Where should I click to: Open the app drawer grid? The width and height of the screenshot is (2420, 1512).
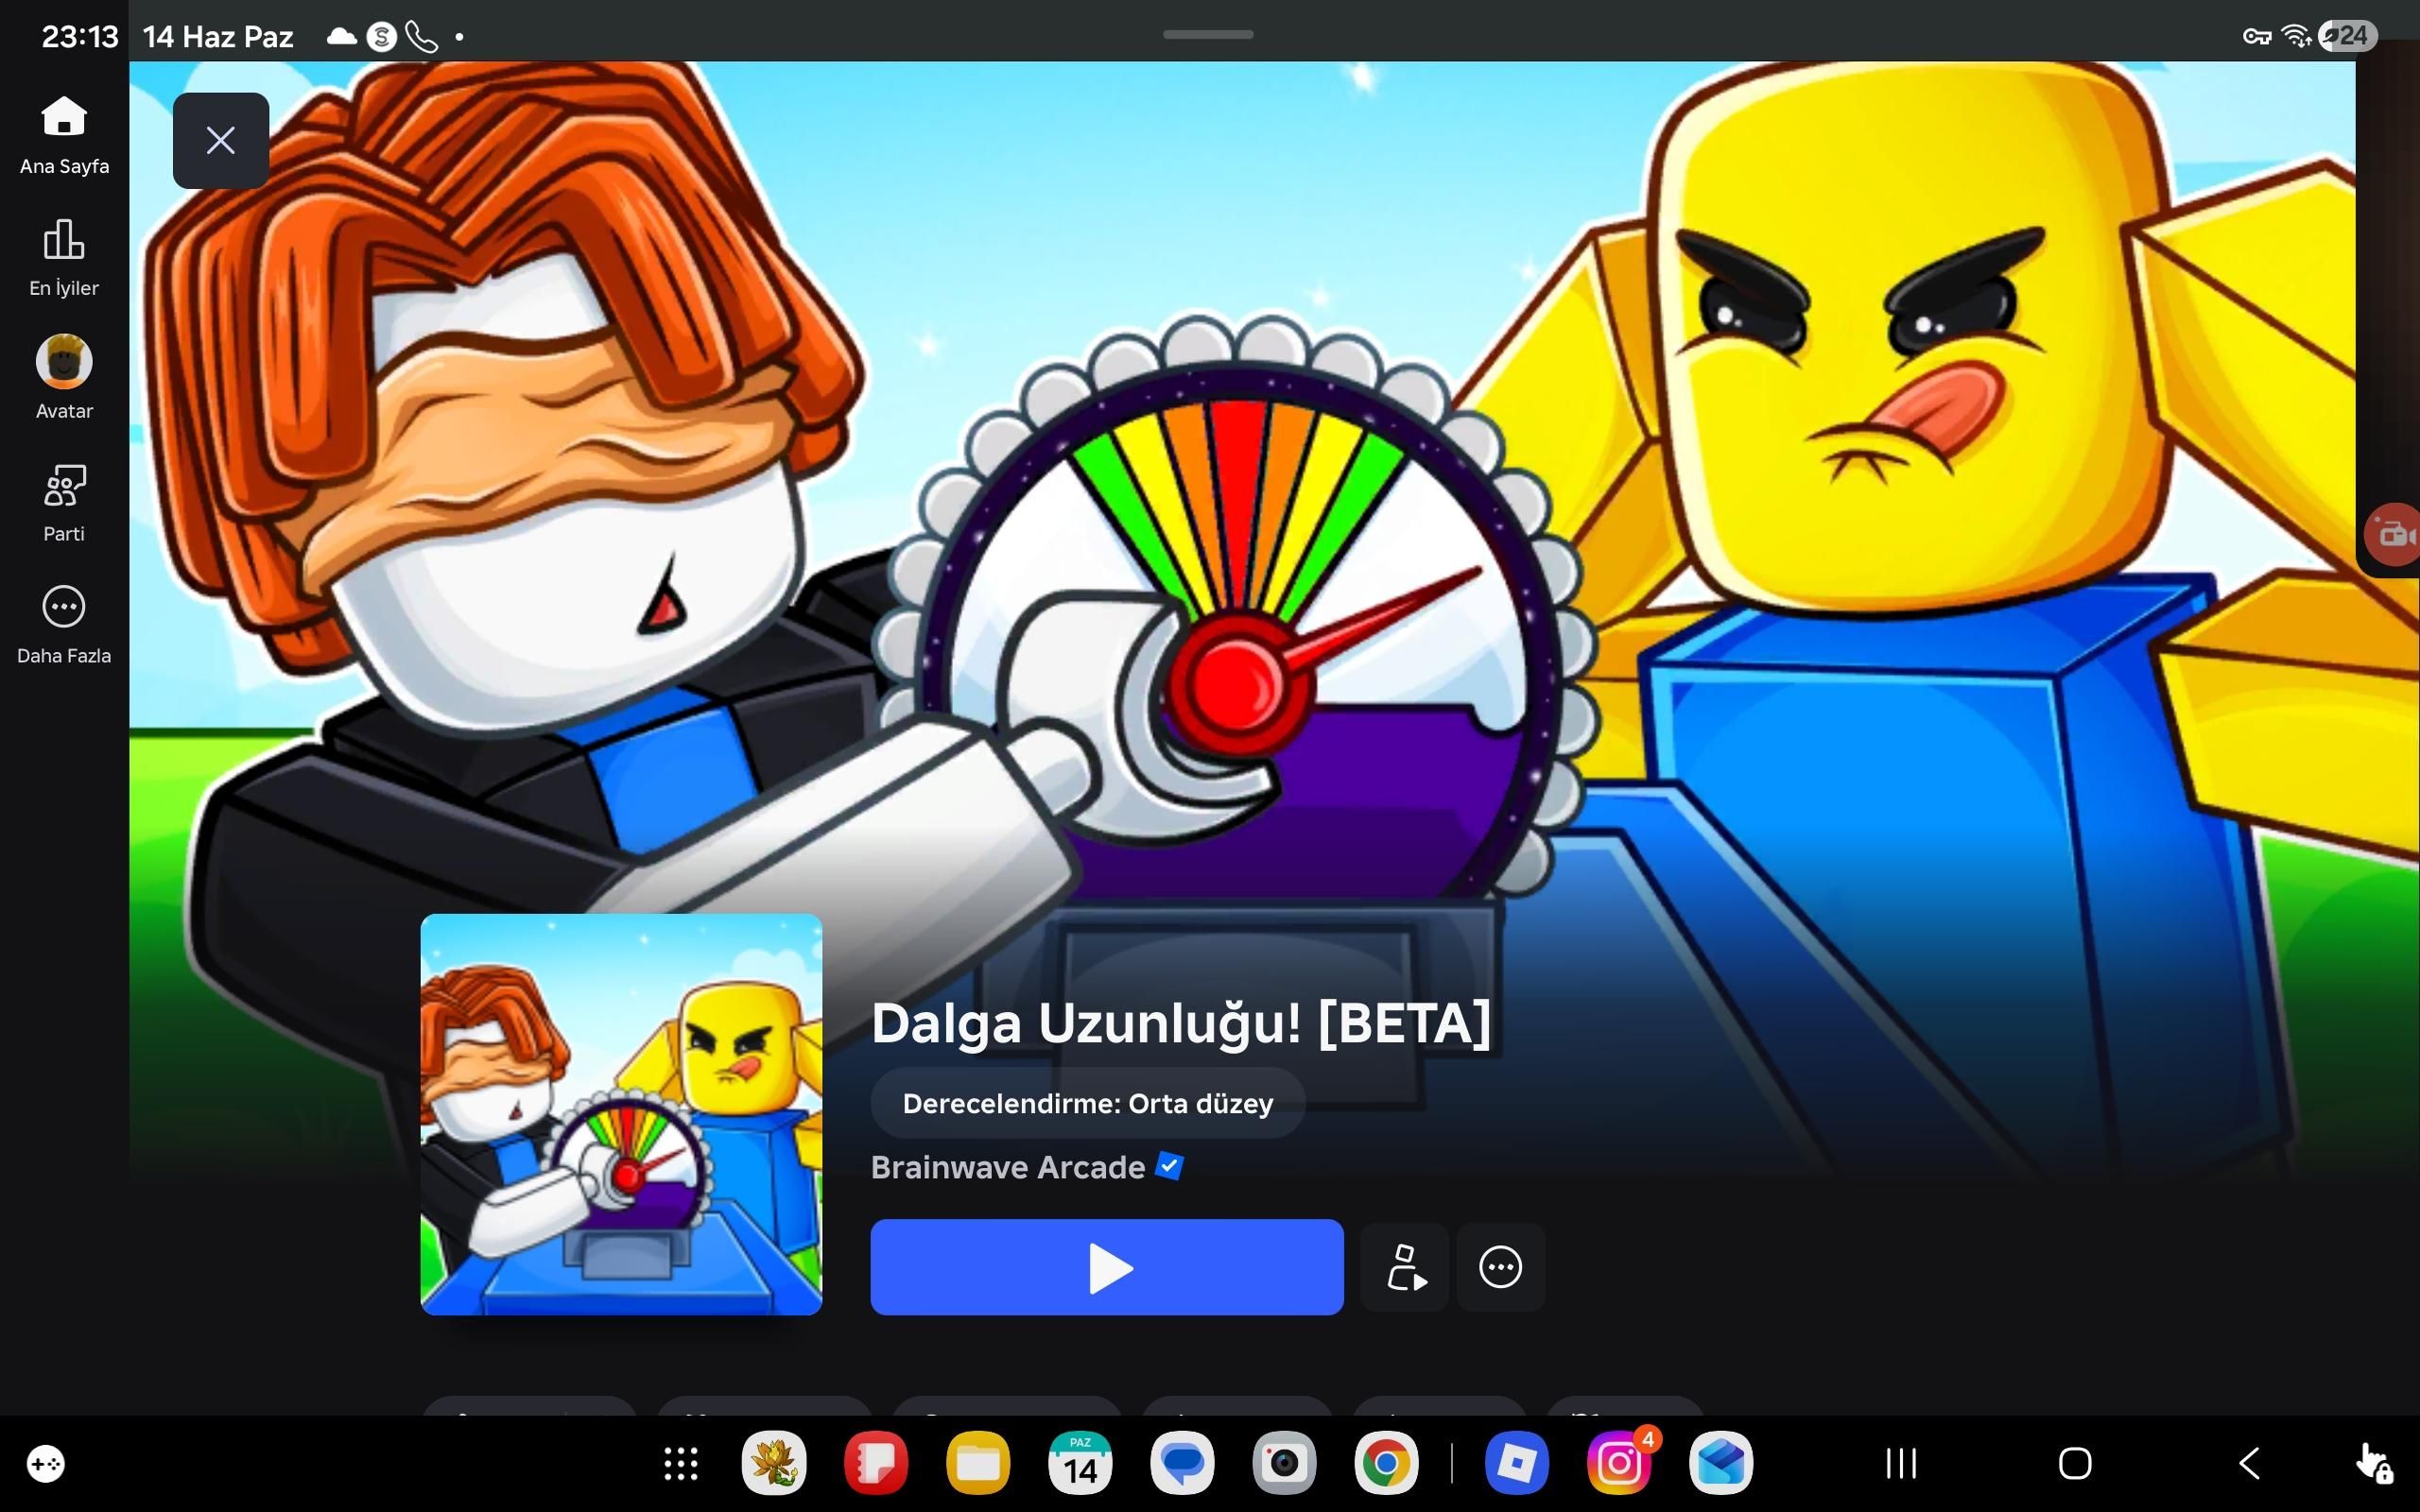tap(681, 1463)
